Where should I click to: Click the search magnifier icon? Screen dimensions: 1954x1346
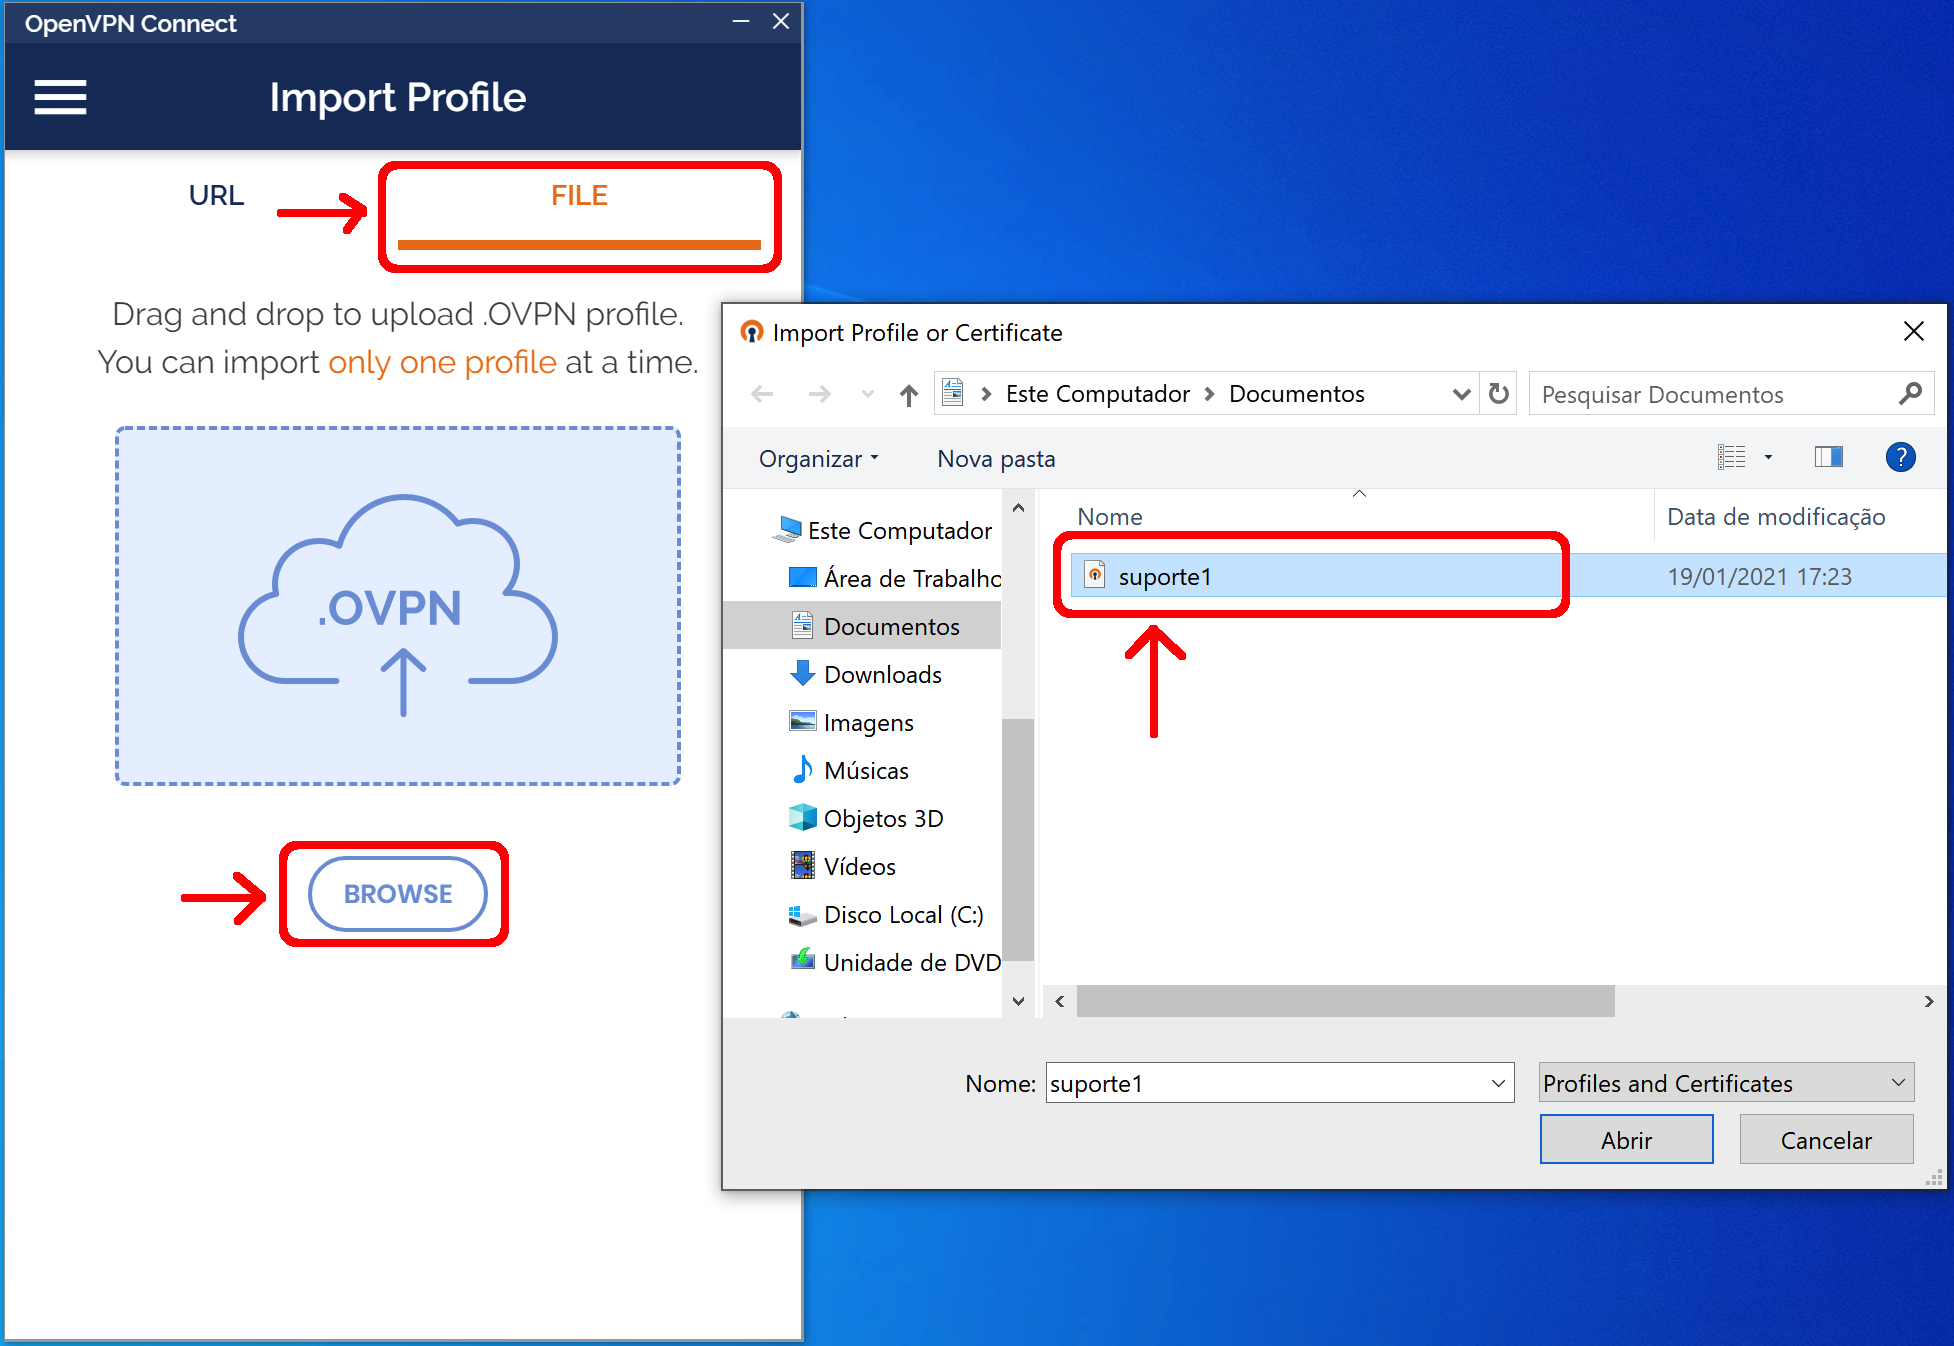(x=1910, y=394)
